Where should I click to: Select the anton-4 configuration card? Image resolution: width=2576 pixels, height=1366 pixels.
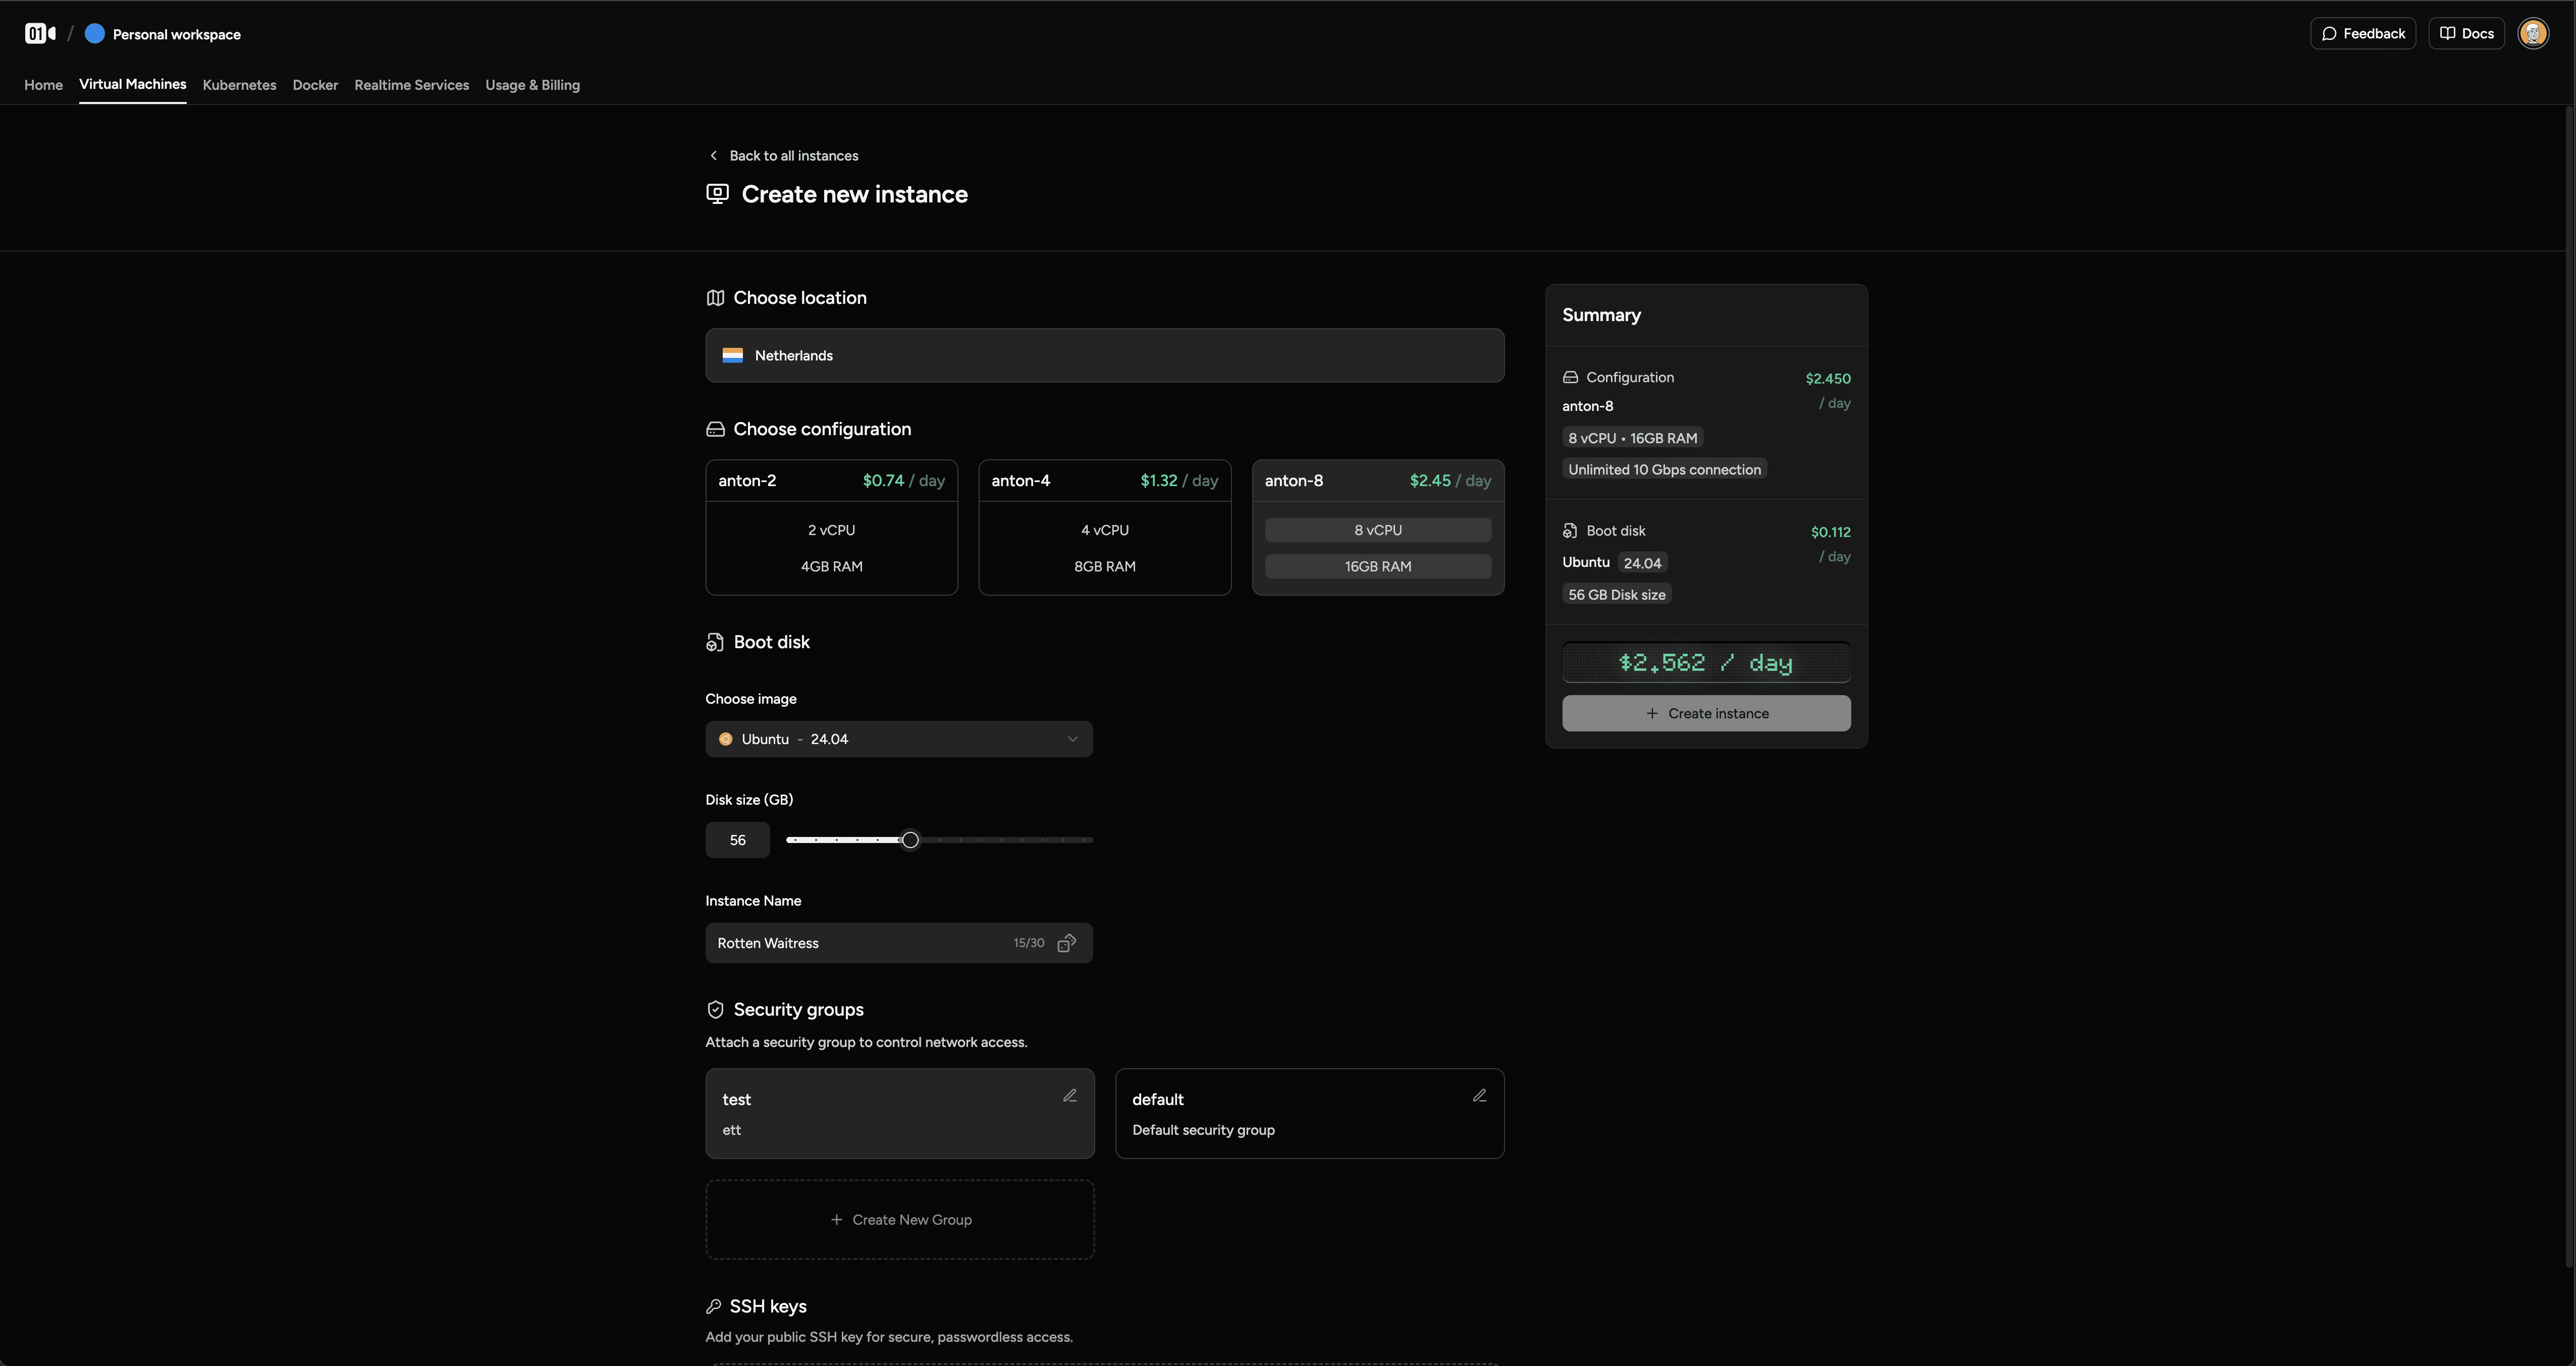coord(1104,527)
